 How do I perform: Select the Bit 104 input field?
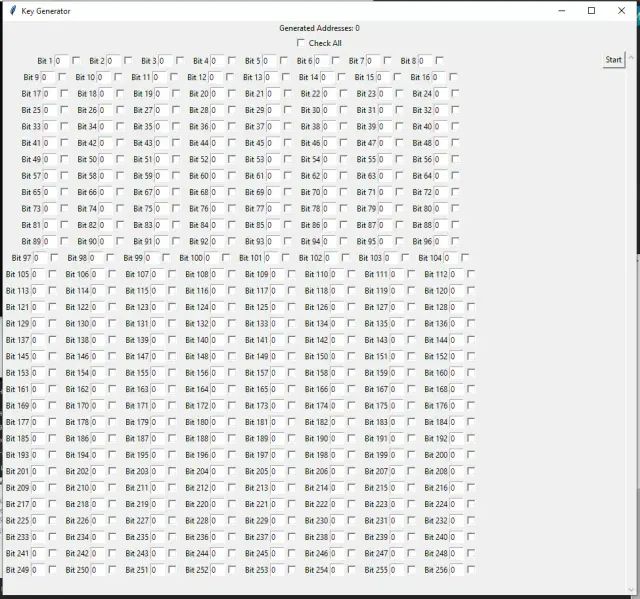(451, 258)
